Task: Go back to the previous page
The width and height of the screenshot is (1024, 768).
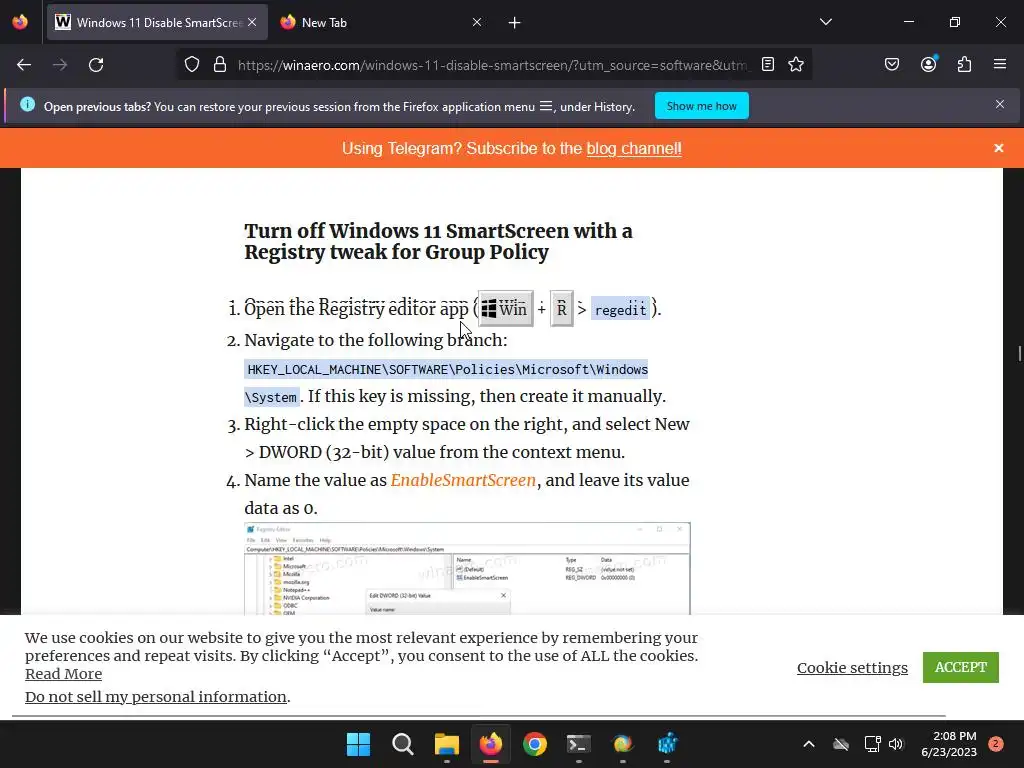Action: pyautogui.click(x=24, y=65)
